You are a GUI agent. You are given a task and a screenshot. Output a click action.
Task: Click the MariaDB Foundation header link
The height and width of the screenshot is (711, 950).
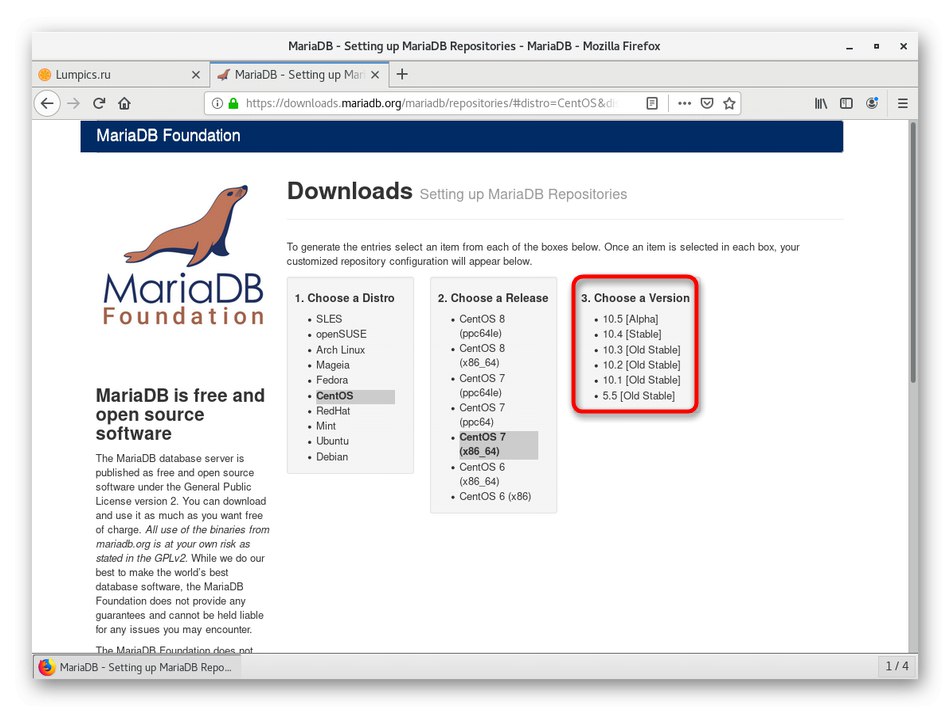pyautogui.click(x=168, y=136)
